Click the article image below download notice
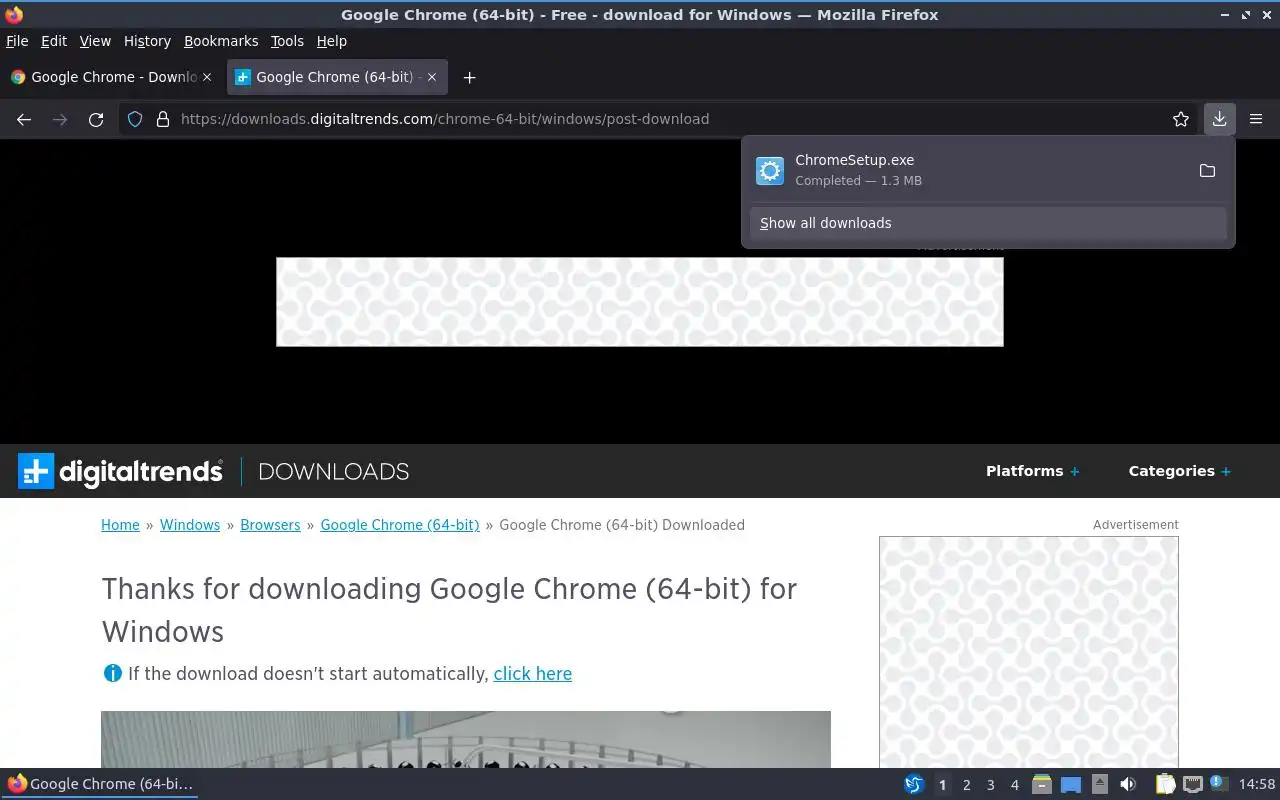Viewport: 1280px width, 800px height. 466,739
